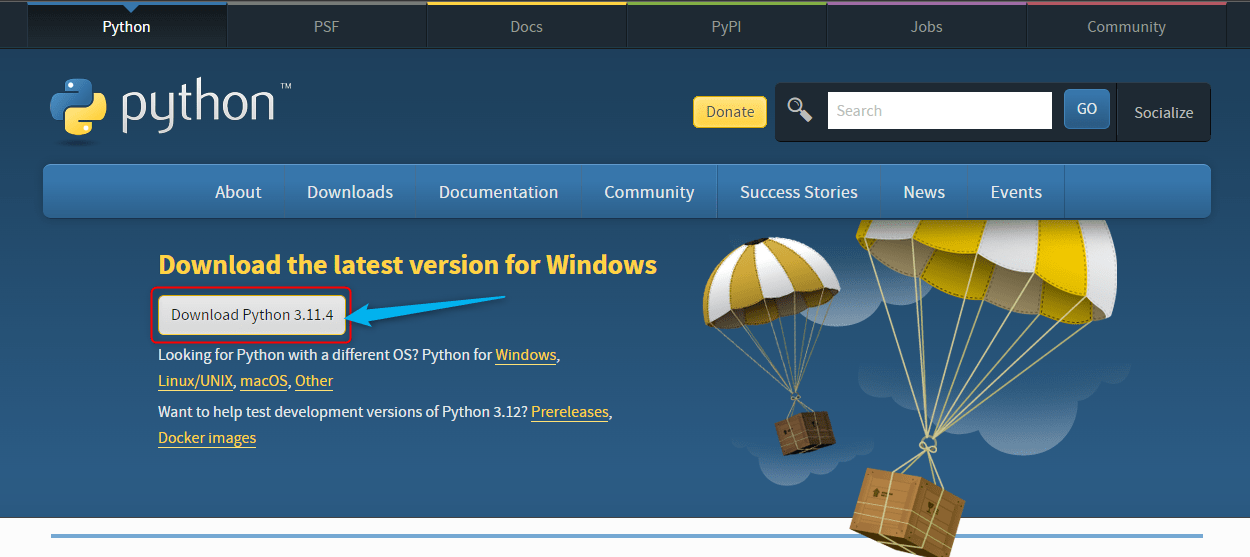Open the About navigation menu
The image size is (1250, 557).
coord(238,192)
